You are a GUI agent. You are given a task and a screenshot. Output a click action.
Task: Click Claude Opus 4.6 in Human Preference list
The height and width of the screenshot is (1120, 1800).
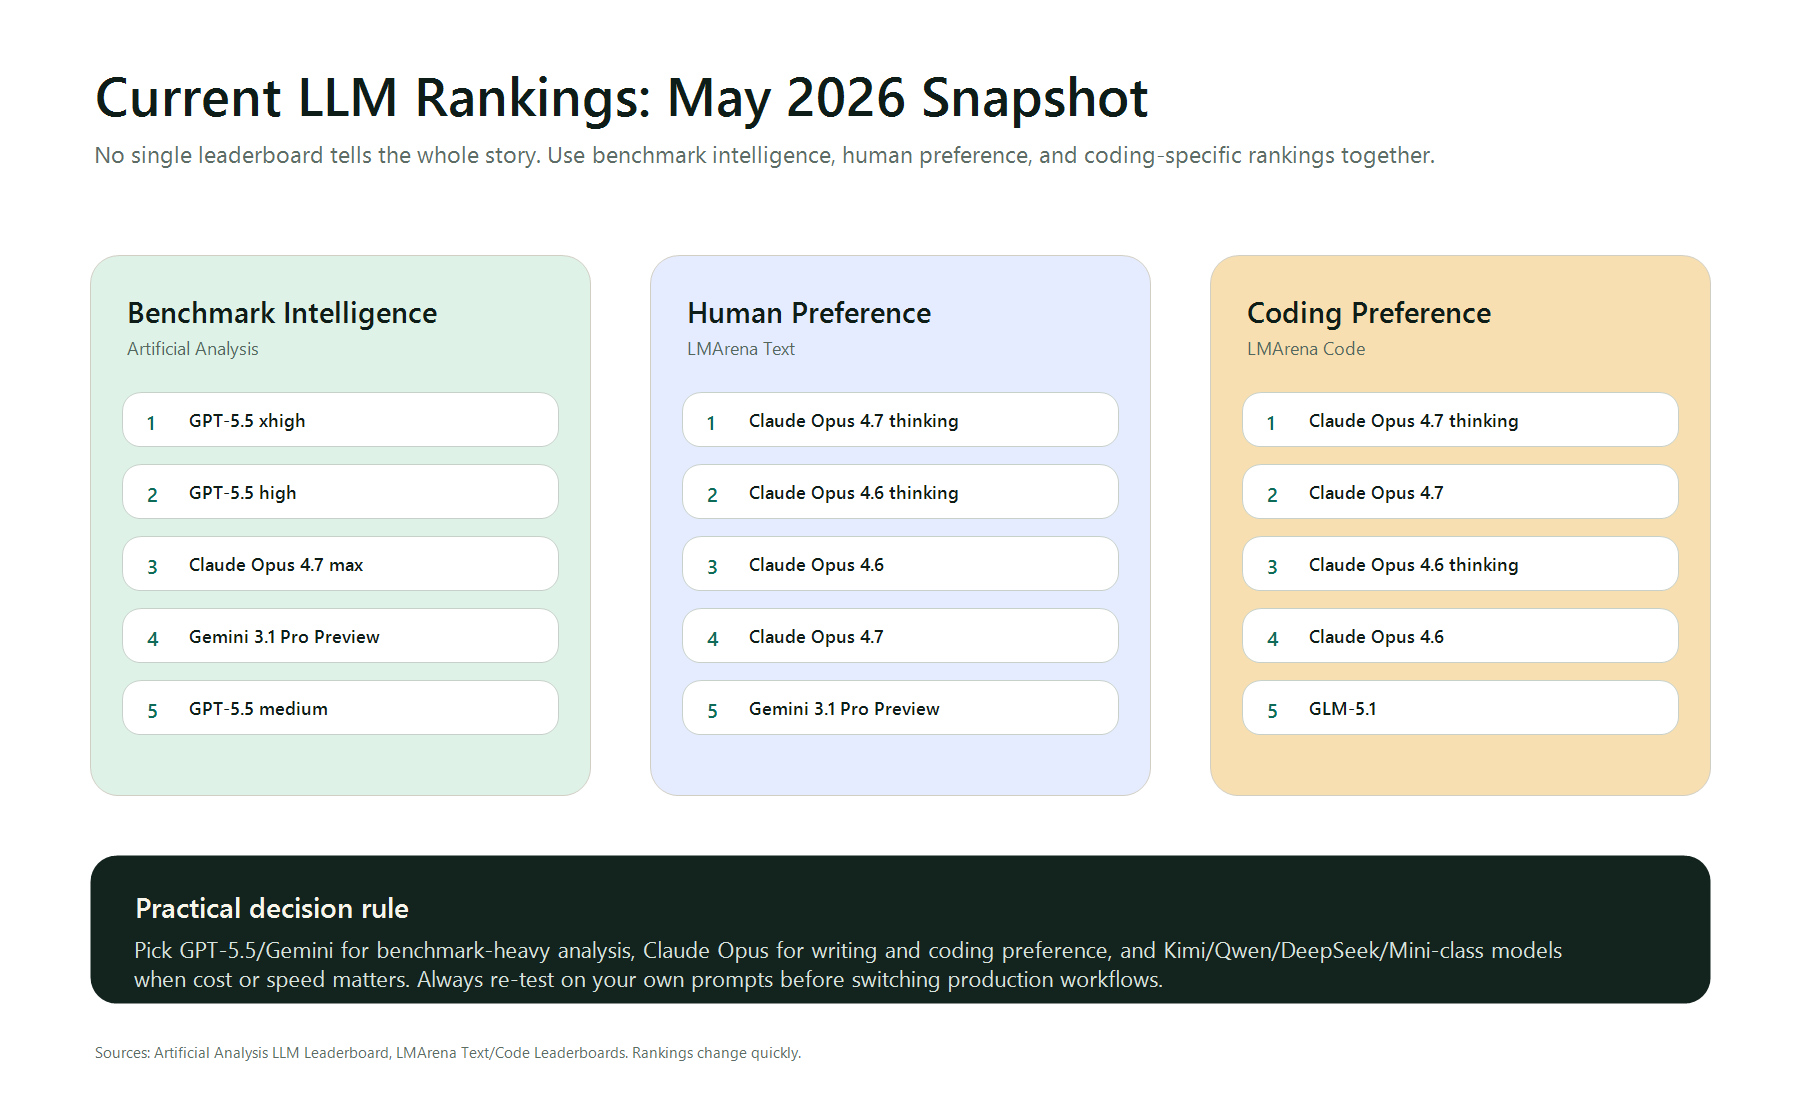[x=900, y=564]
